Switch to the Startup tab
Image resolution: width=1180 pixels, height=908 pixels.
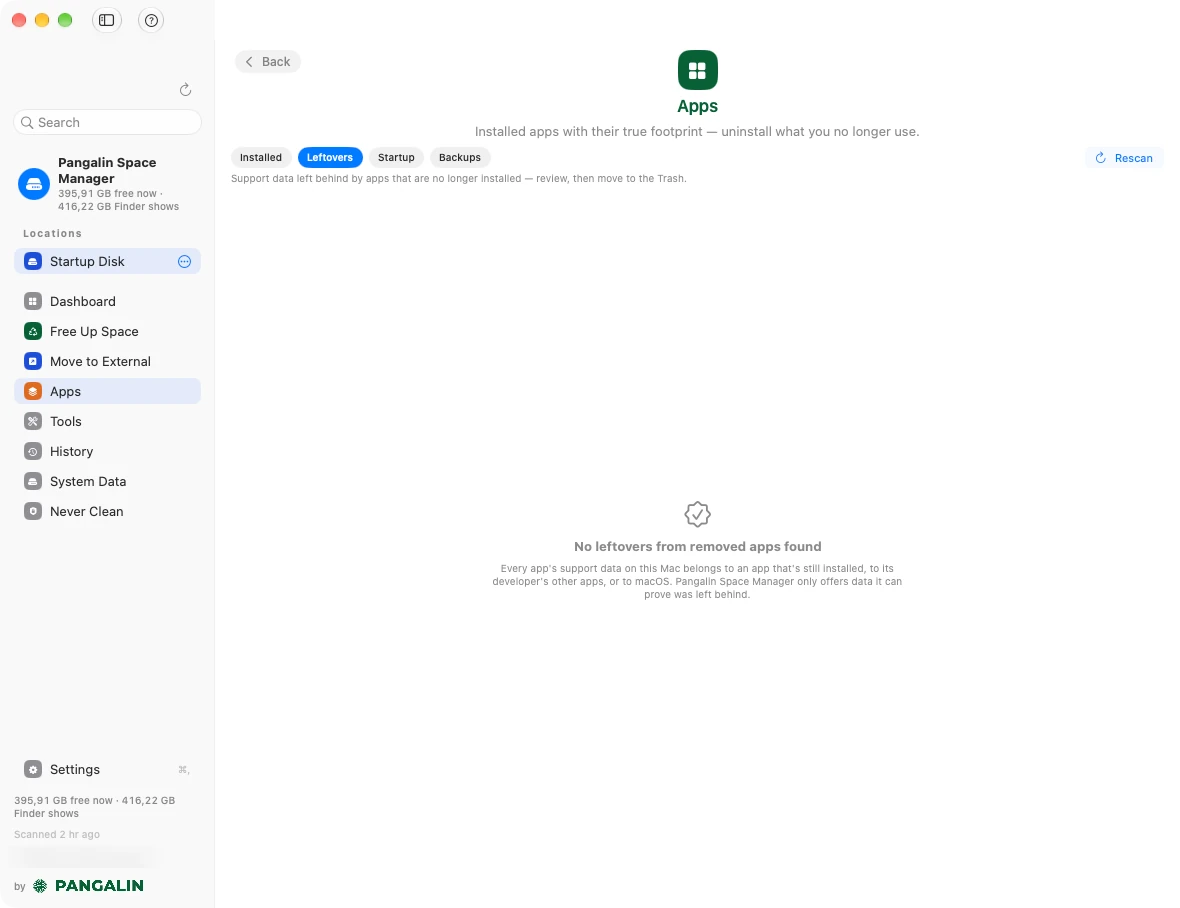click(x=396, y=157)
